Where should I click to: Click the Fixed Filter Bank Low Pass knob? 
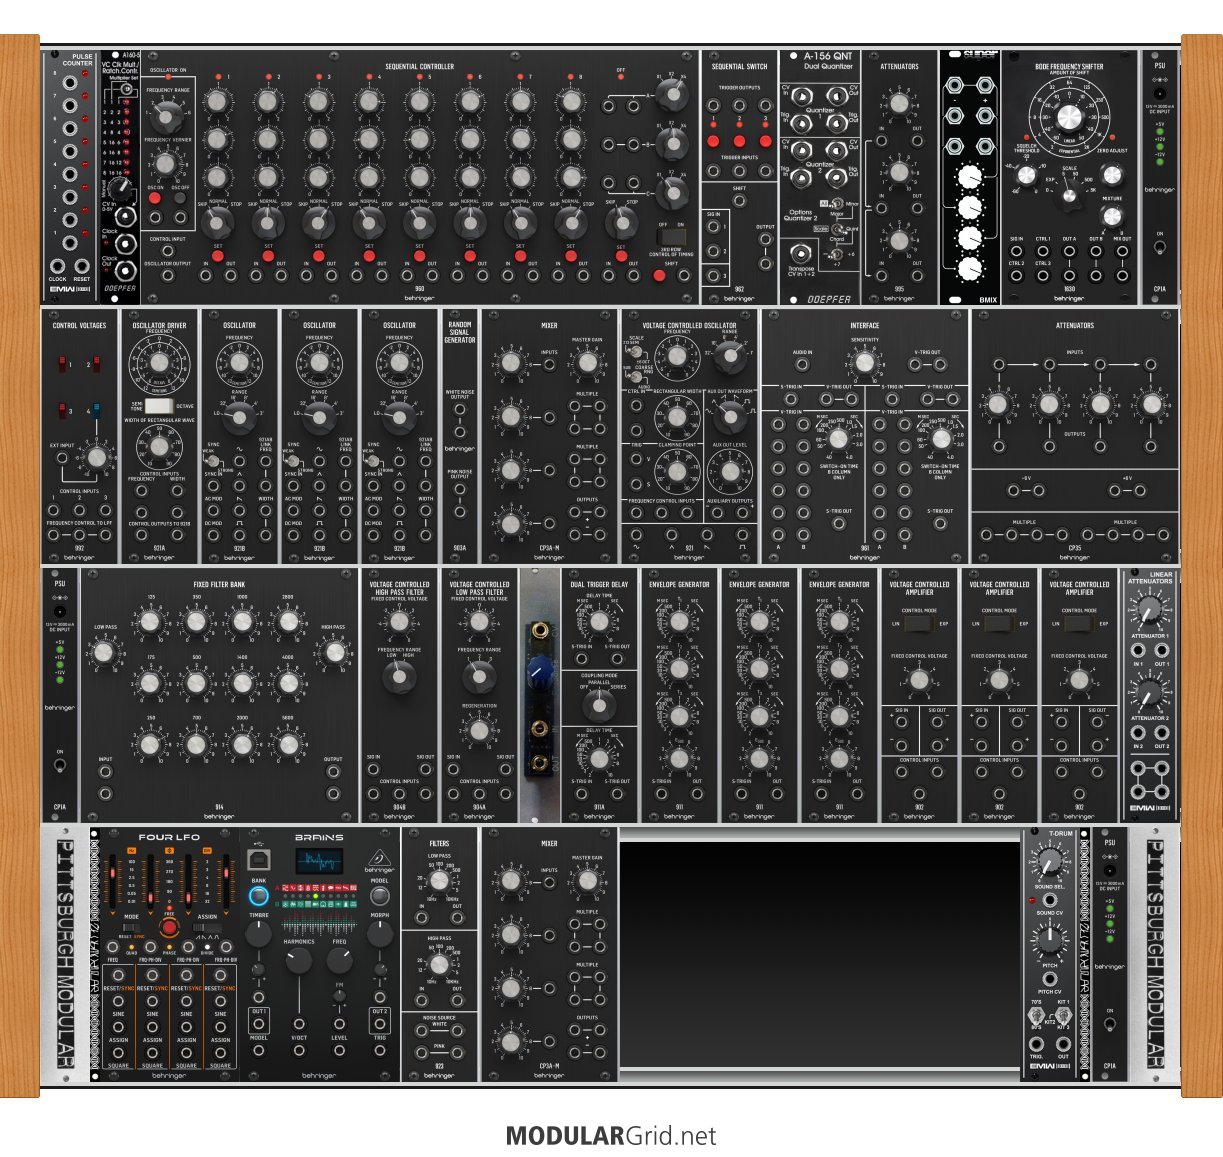(x=103, y=653)
